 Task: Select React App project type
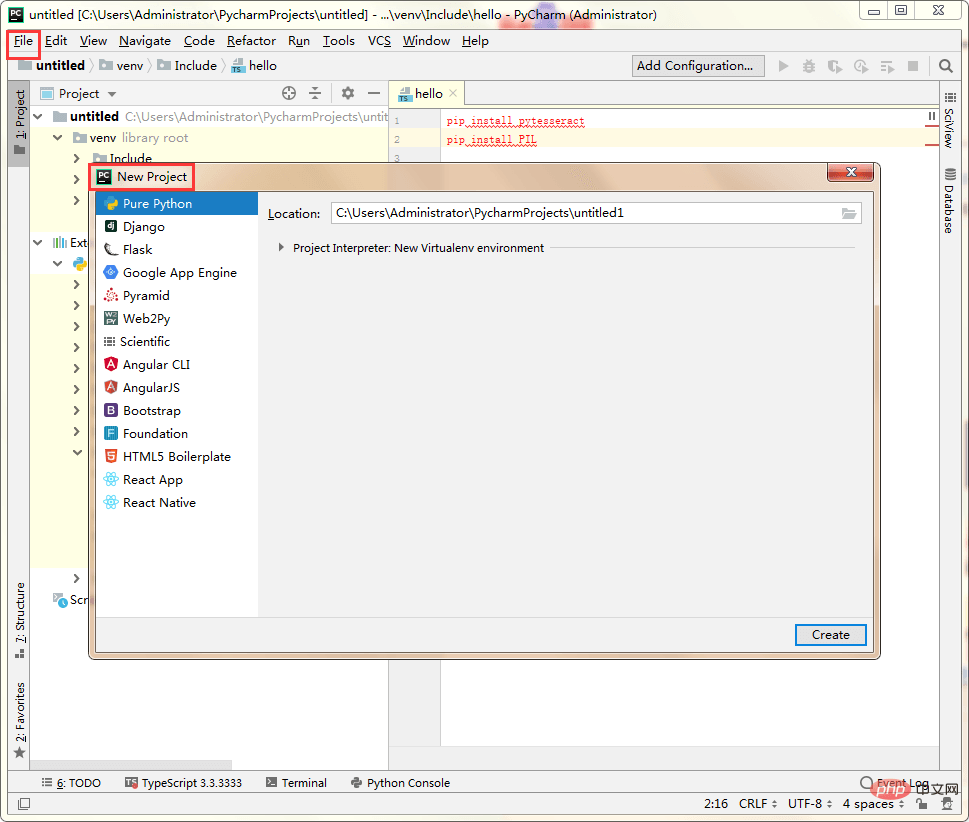coord(177,480)
